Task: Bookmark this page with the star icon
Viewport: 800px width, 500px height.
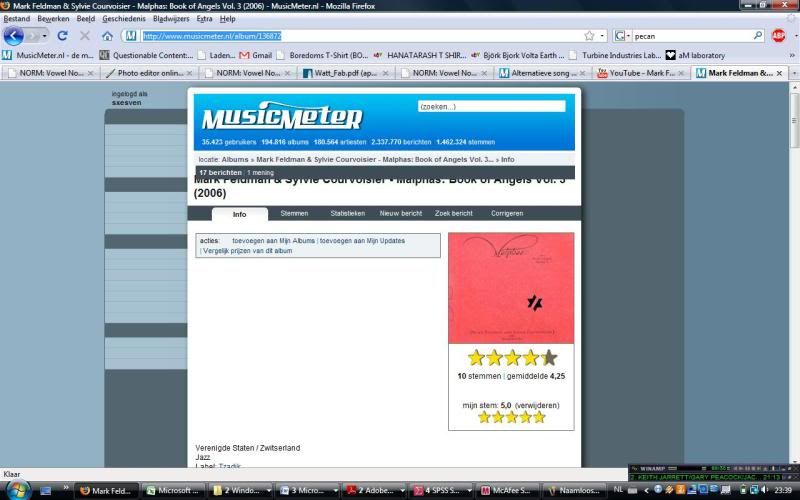Action: point(589,36)
